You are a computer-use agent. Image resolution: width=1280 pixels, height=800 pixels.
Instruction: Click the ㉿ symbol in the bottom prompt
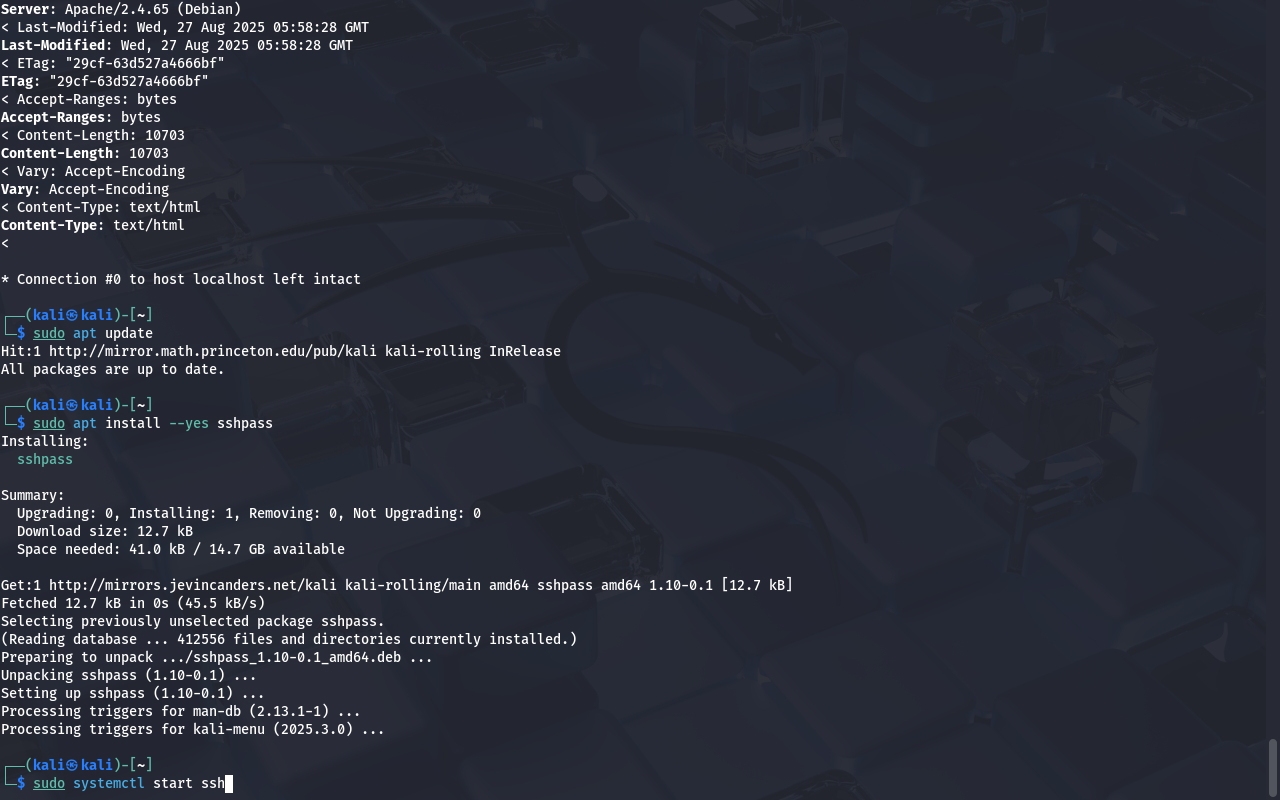click(x=72, y=765)
